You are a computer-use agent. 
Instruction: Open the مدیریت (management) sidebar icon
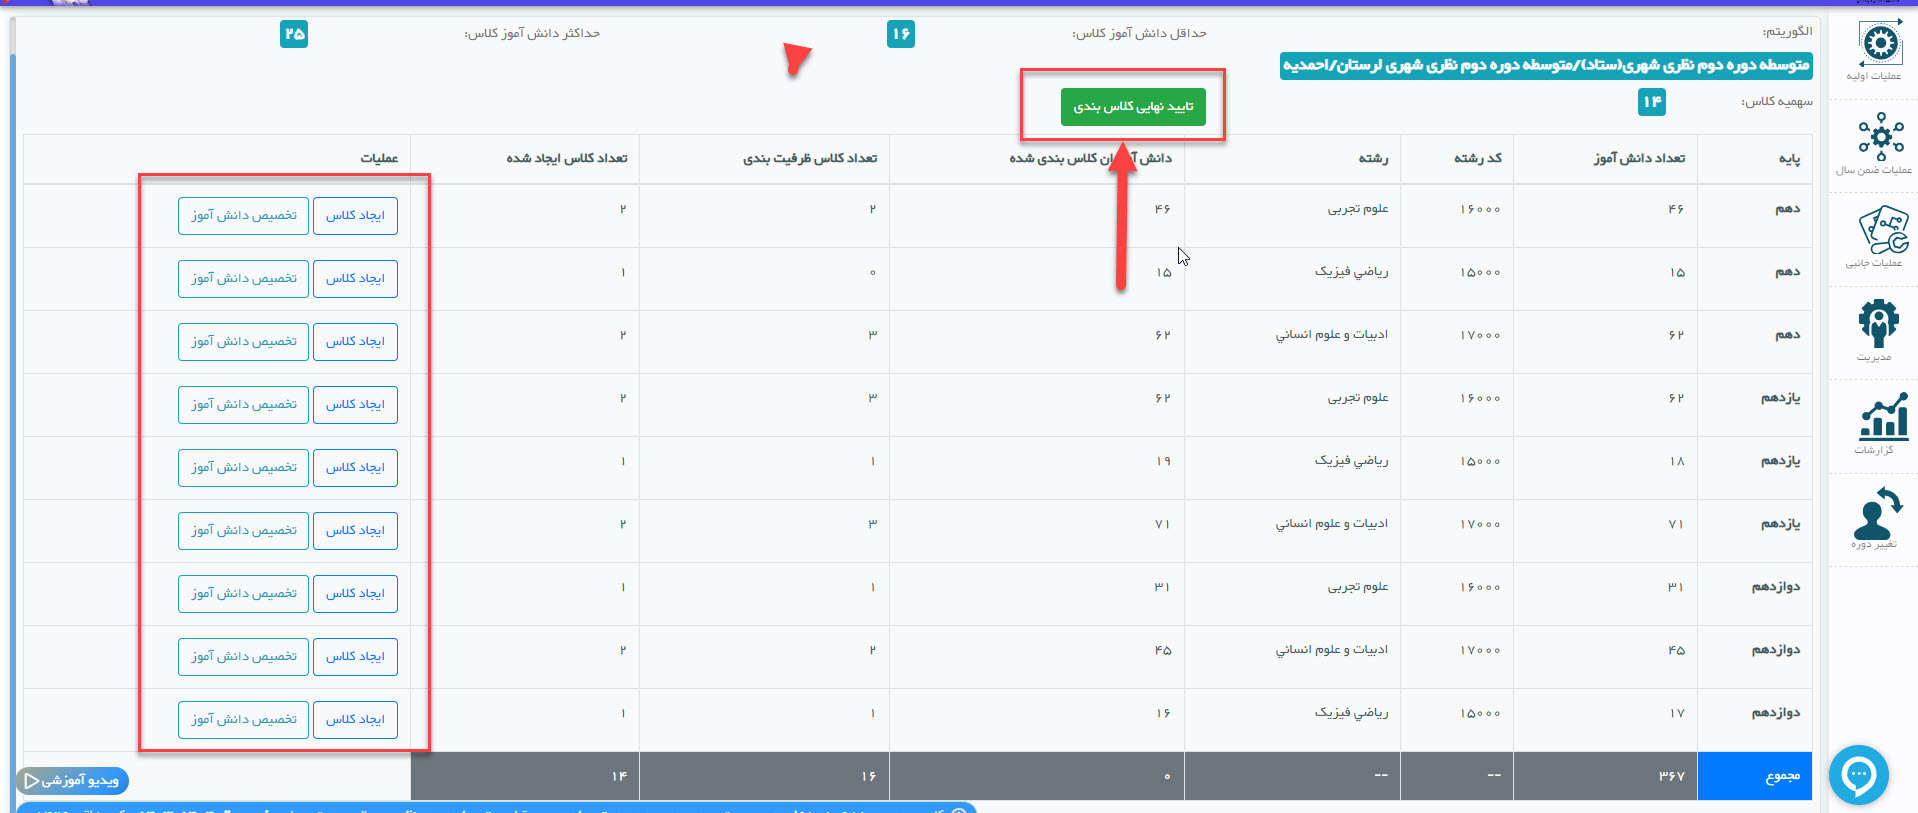(x=1878, y=327)
